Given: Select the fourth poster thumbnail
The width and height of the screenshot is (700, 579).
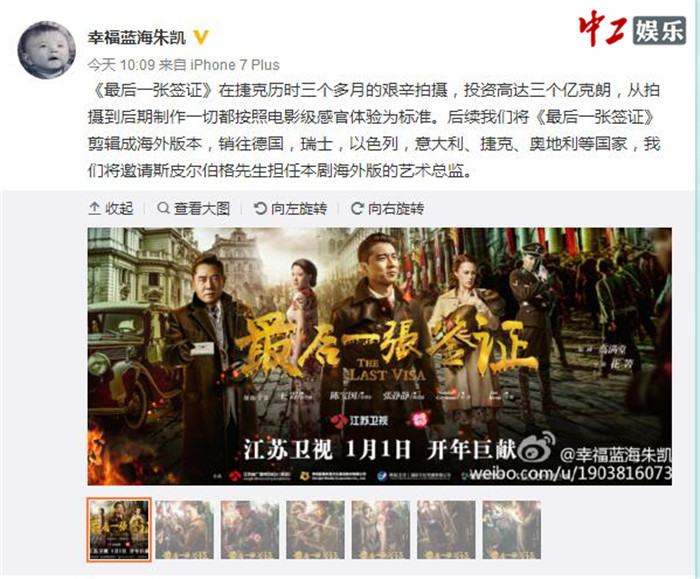Looking at the screenshot, I should point(315,529).
